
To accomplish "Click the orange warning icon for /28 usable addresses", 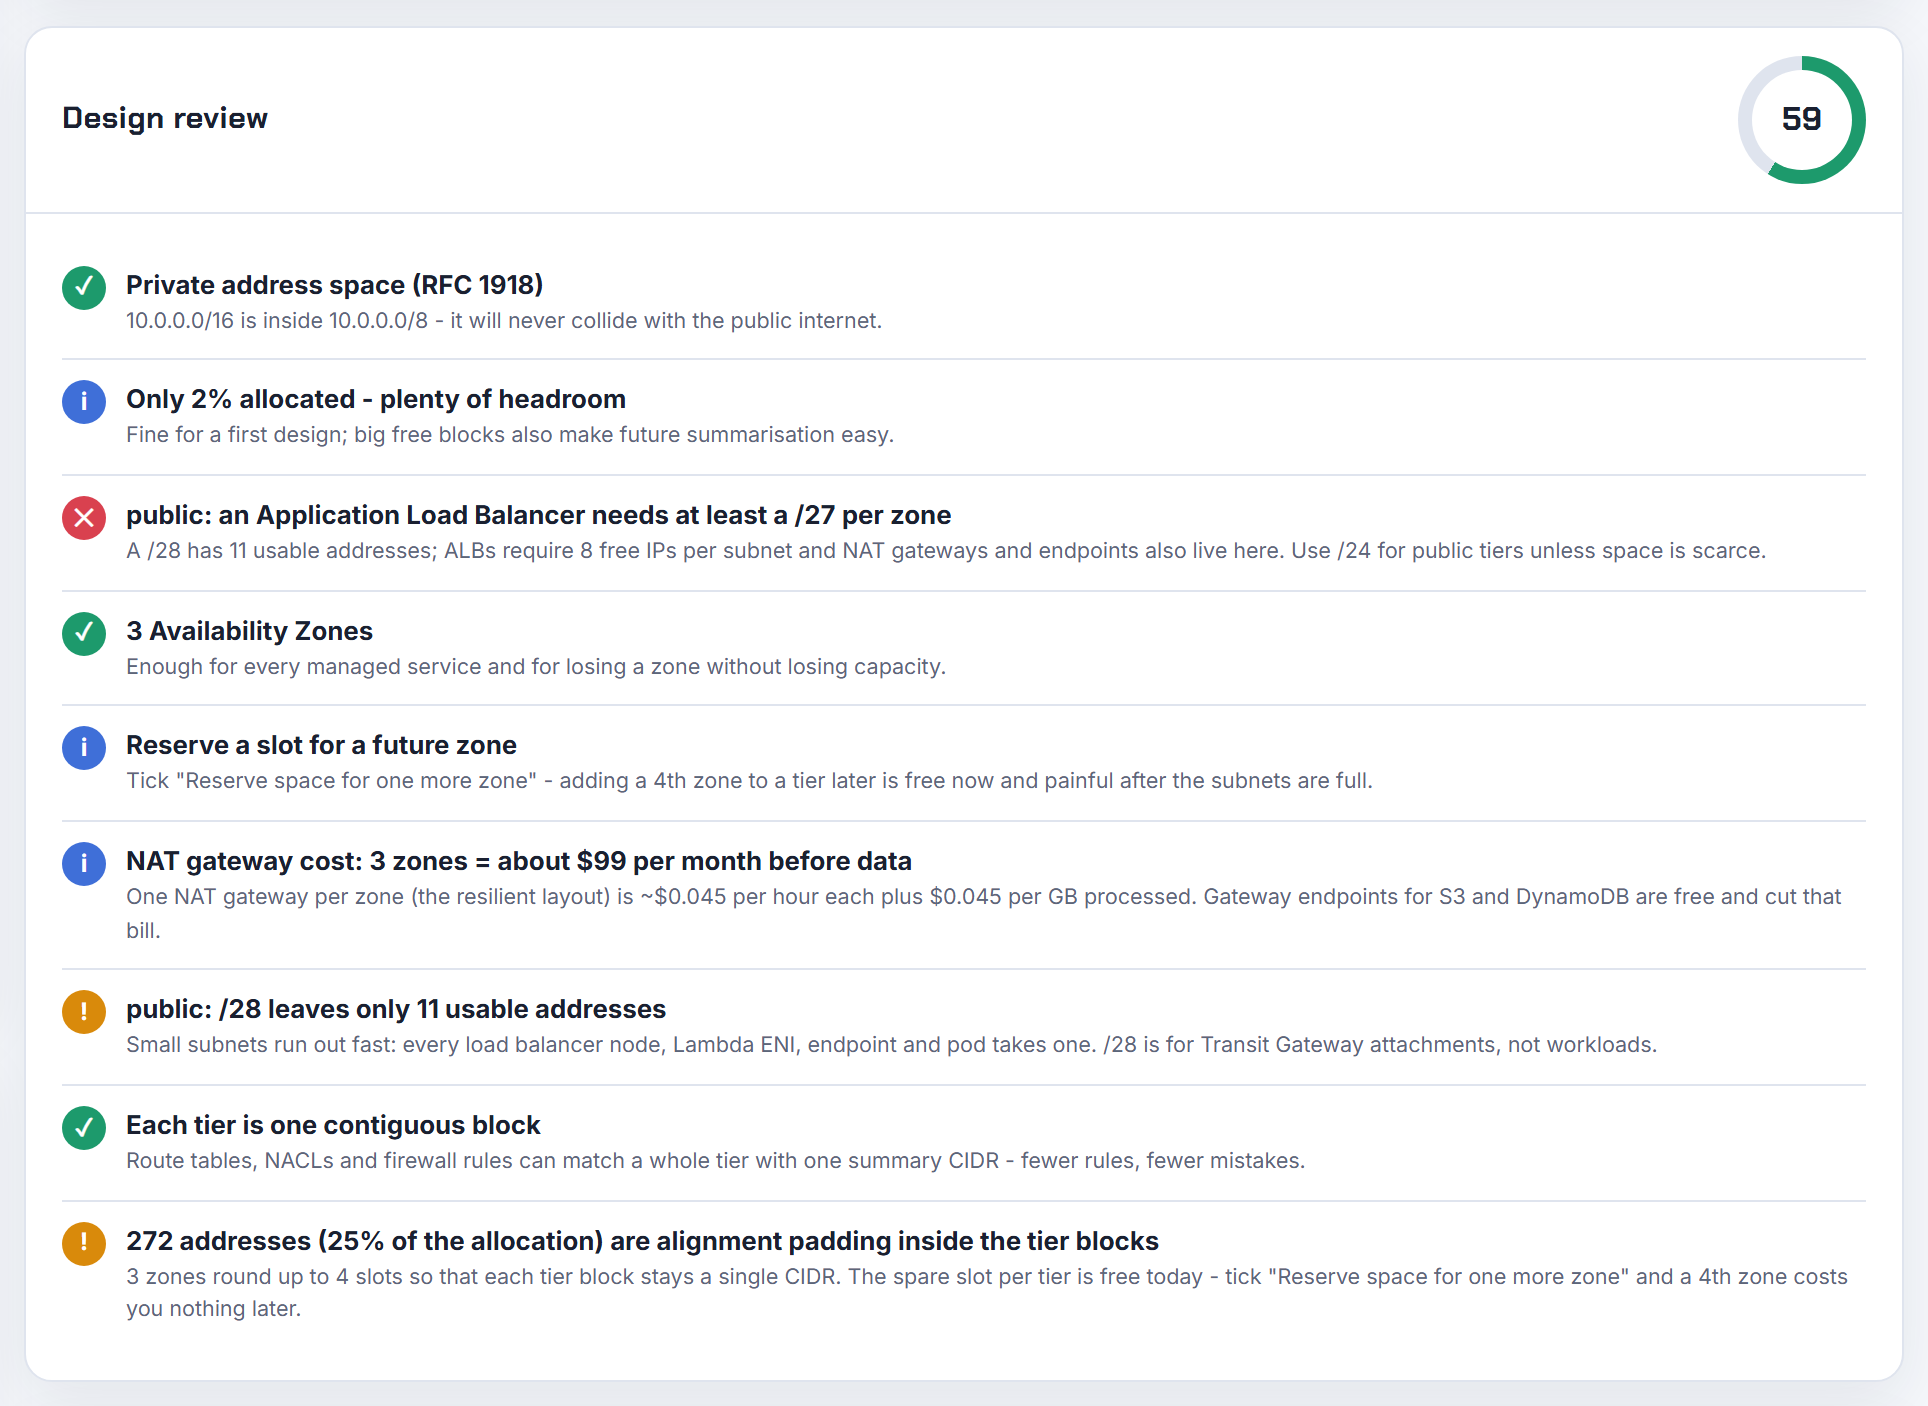I will pos(84,1012).
